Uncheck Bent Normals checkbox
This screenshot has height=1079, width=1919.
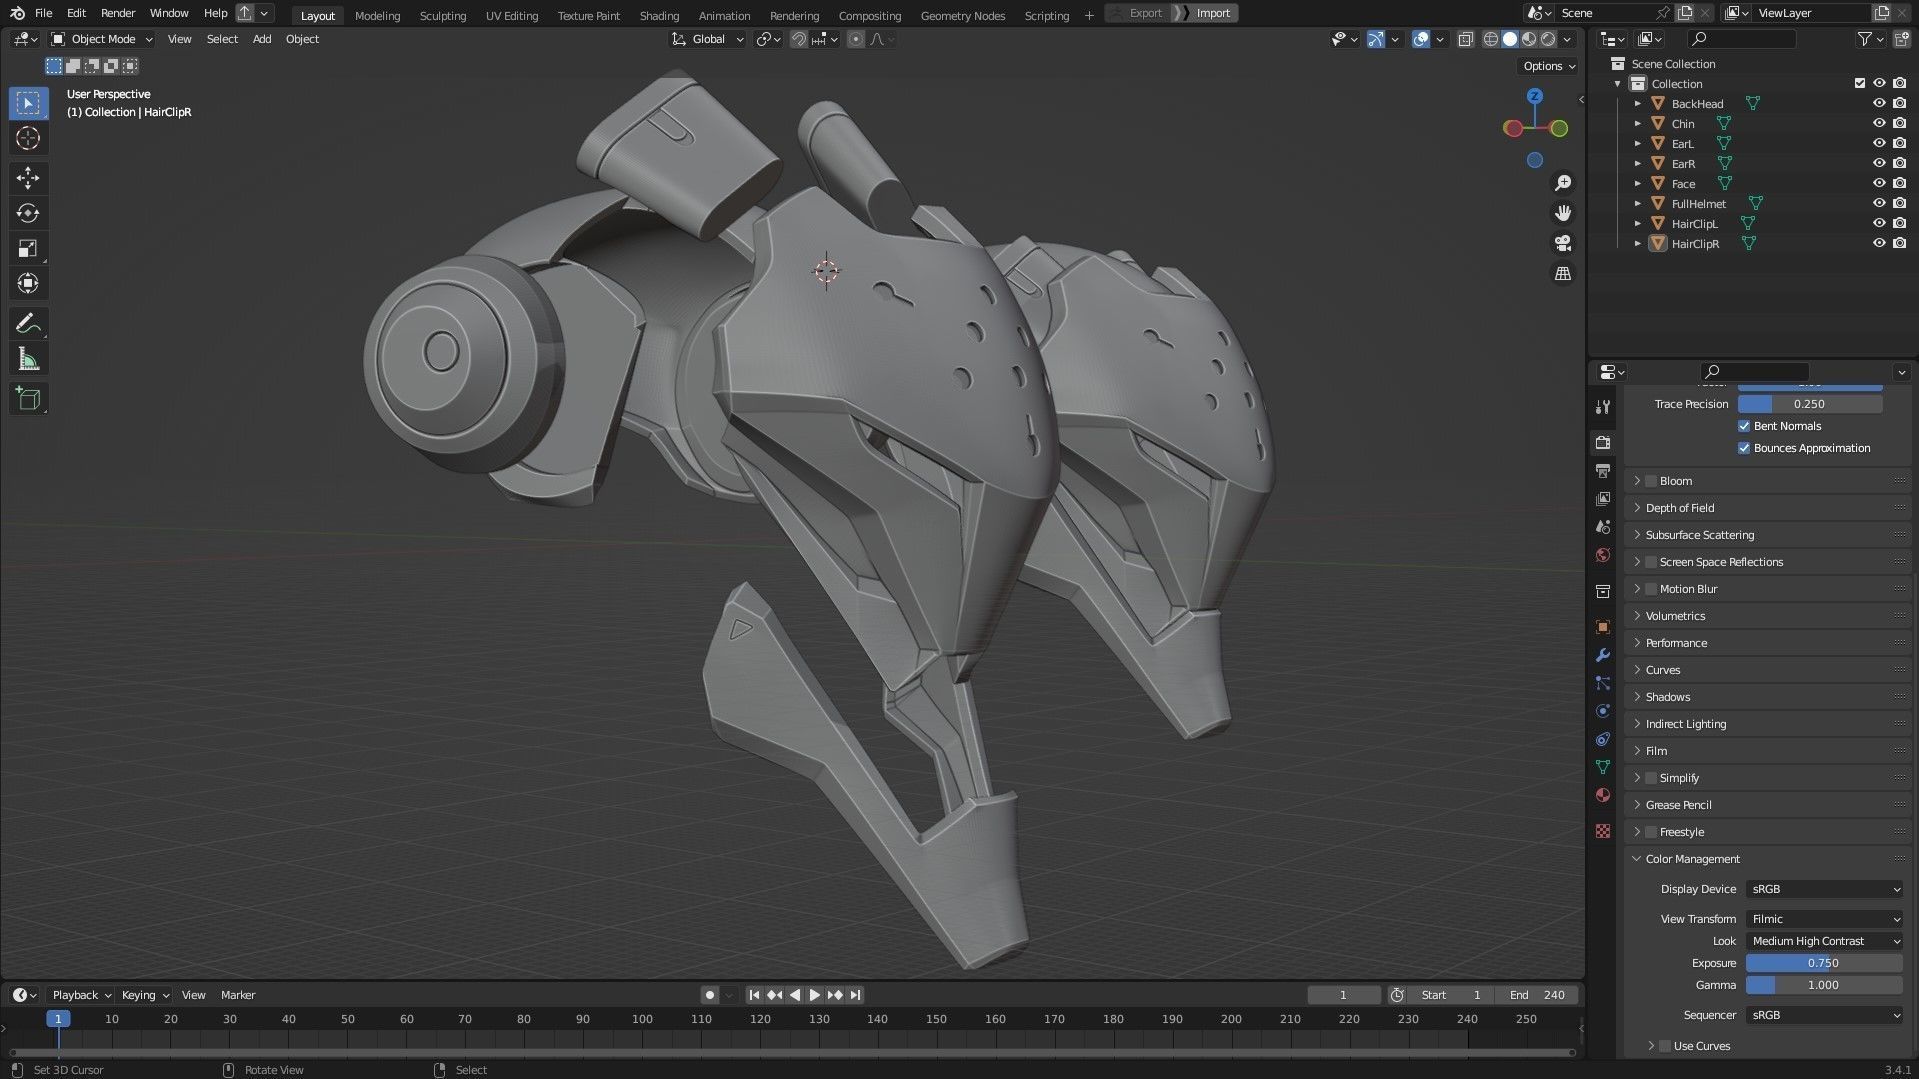point(1744,426)
